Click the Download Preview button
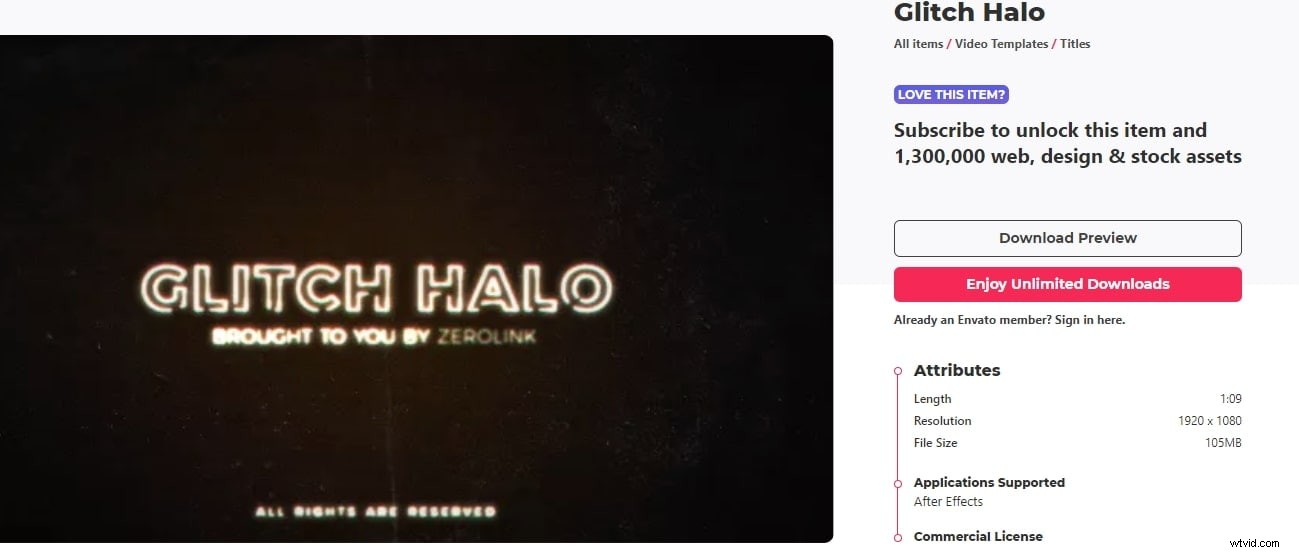 pyautogui.click(x=1067, y=238)
